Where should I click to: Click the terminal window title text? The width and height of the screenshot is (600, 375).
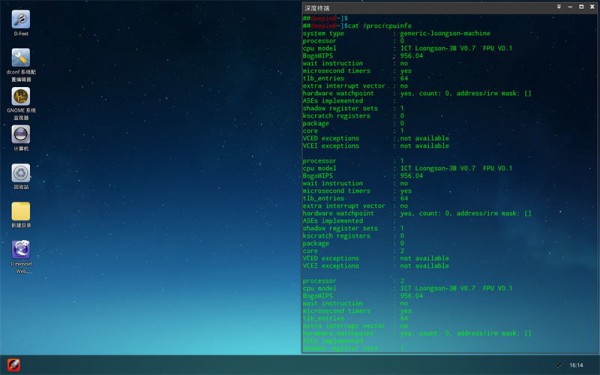(317, 8)
